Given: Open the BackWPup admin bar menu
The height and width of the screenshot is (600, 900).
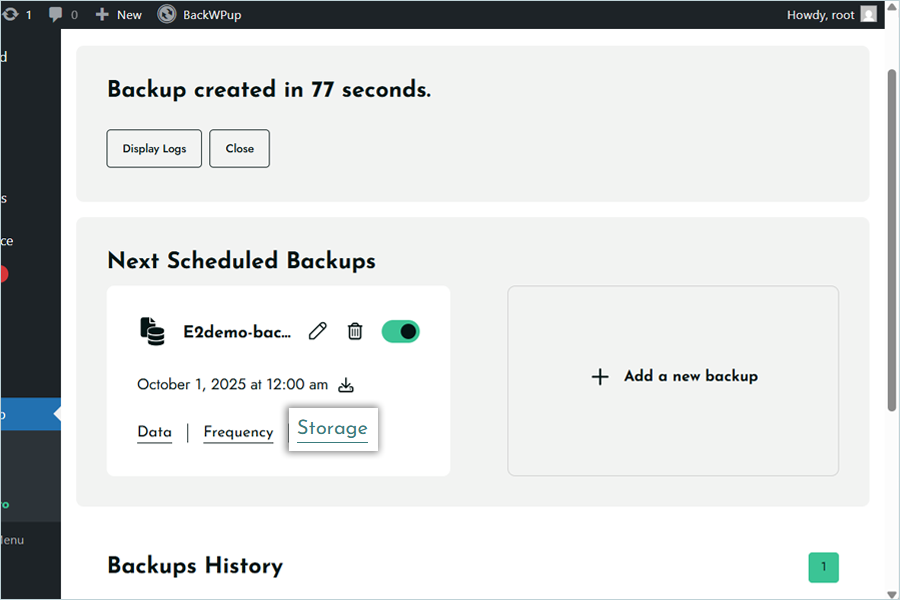Looking at the screenshot, I should tap(199, 15).
